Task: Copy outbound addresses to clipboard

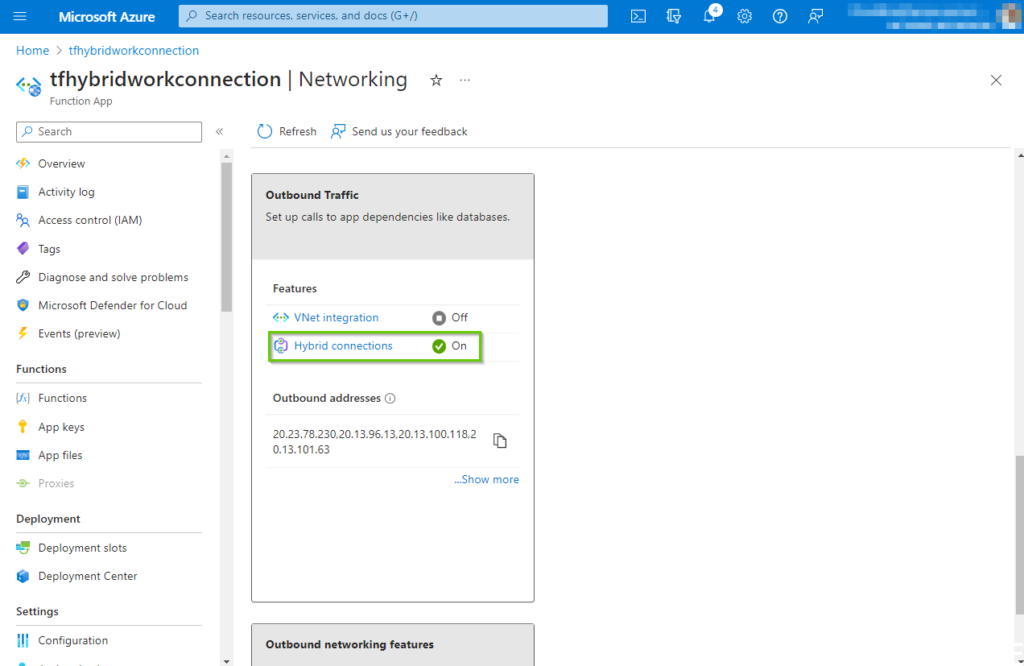Action: tap(500, 441)
